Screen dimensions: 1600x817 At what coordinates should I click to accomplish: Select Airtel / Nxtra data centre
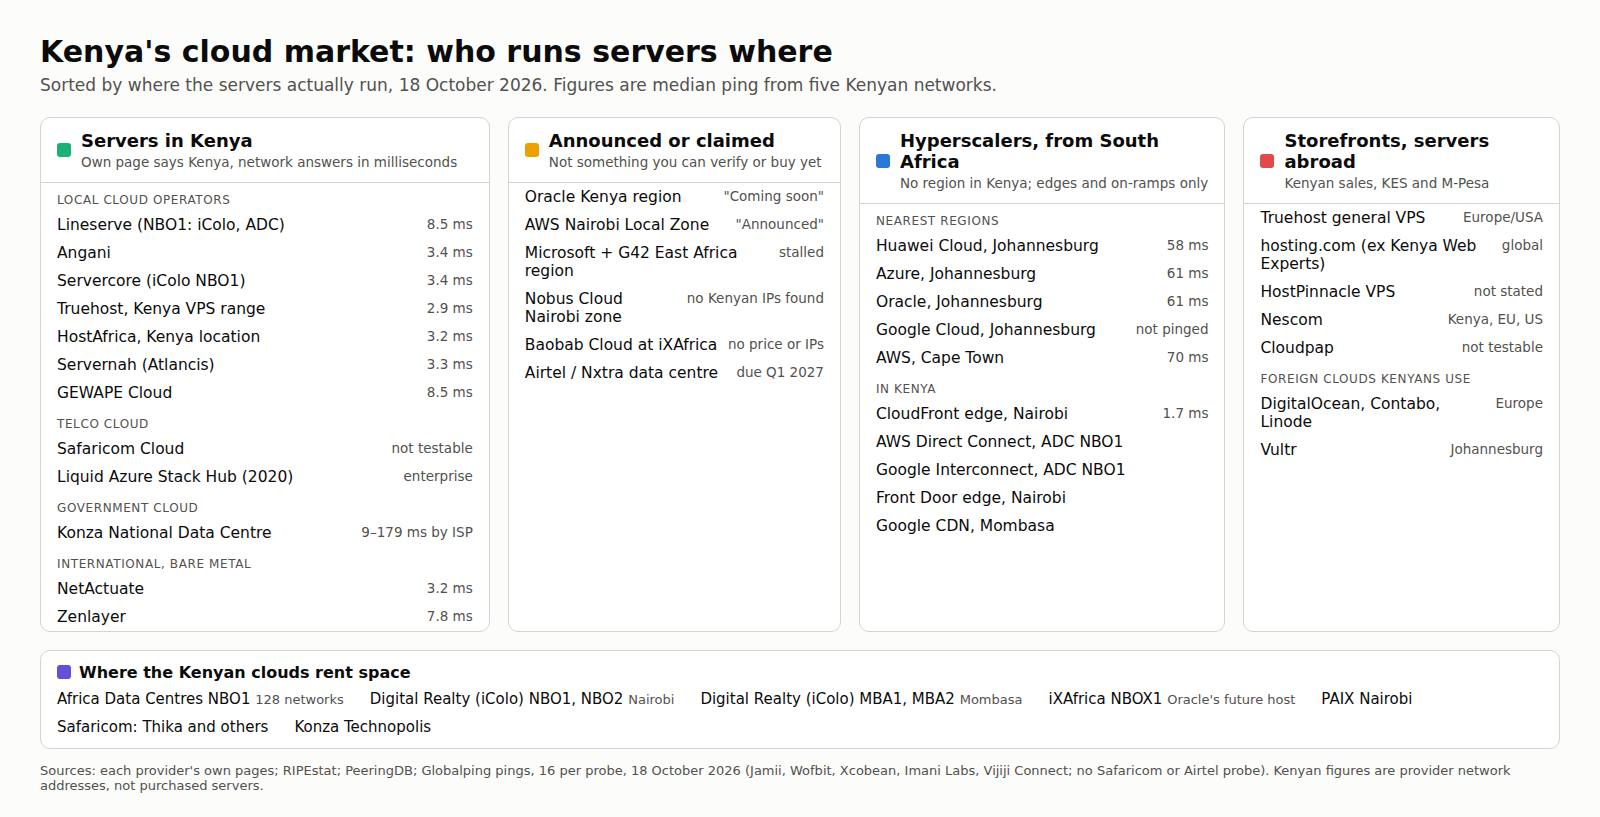tap(674, 372)
